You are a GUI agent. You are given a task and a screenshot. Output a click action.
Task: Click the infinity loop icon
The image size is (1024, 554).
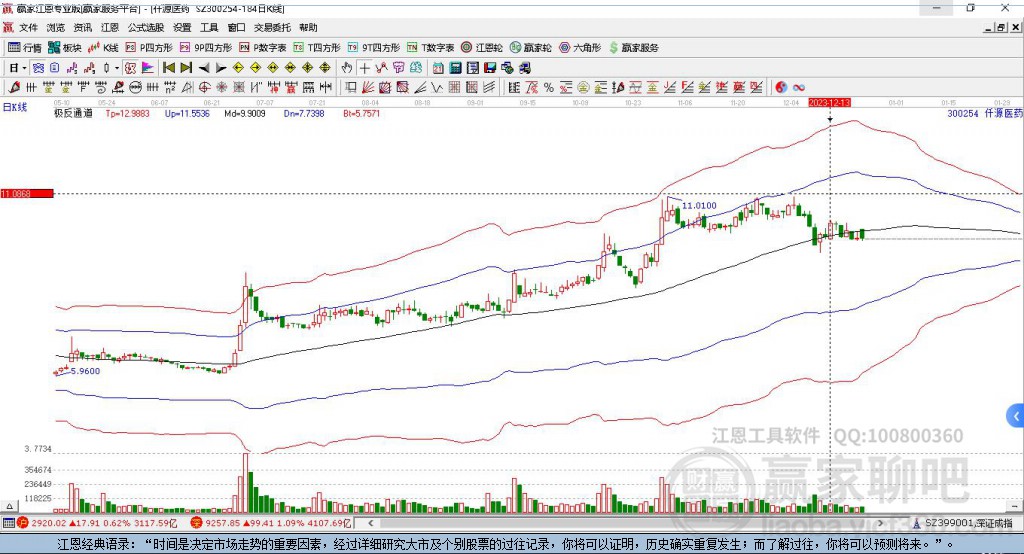[798, 87]
